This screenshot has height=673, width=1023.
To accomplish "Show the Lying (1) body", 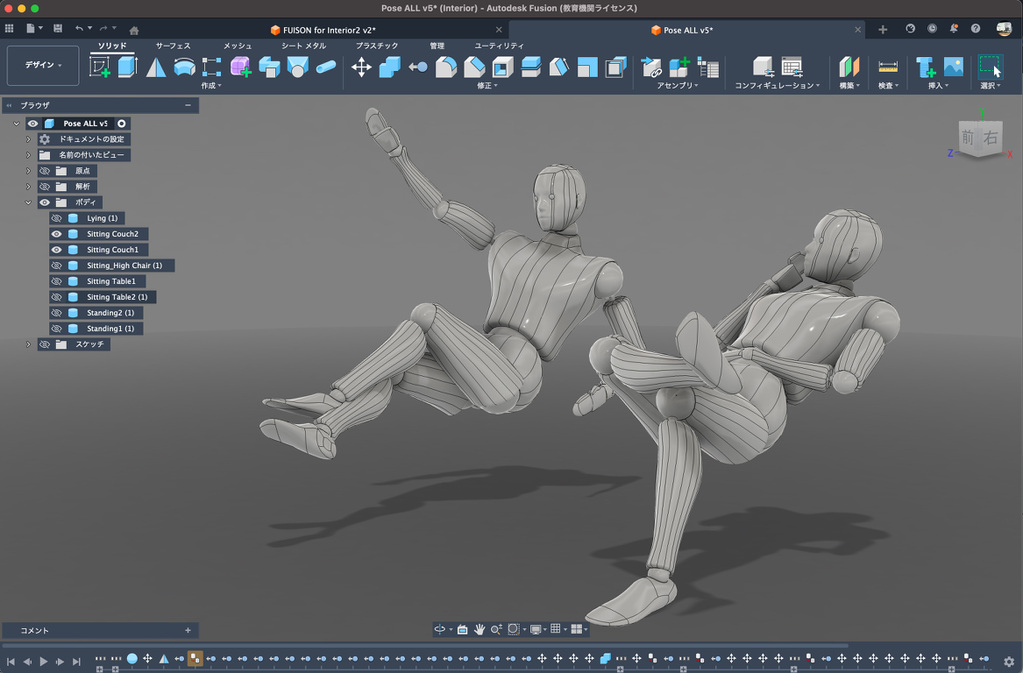I will 56,218.
